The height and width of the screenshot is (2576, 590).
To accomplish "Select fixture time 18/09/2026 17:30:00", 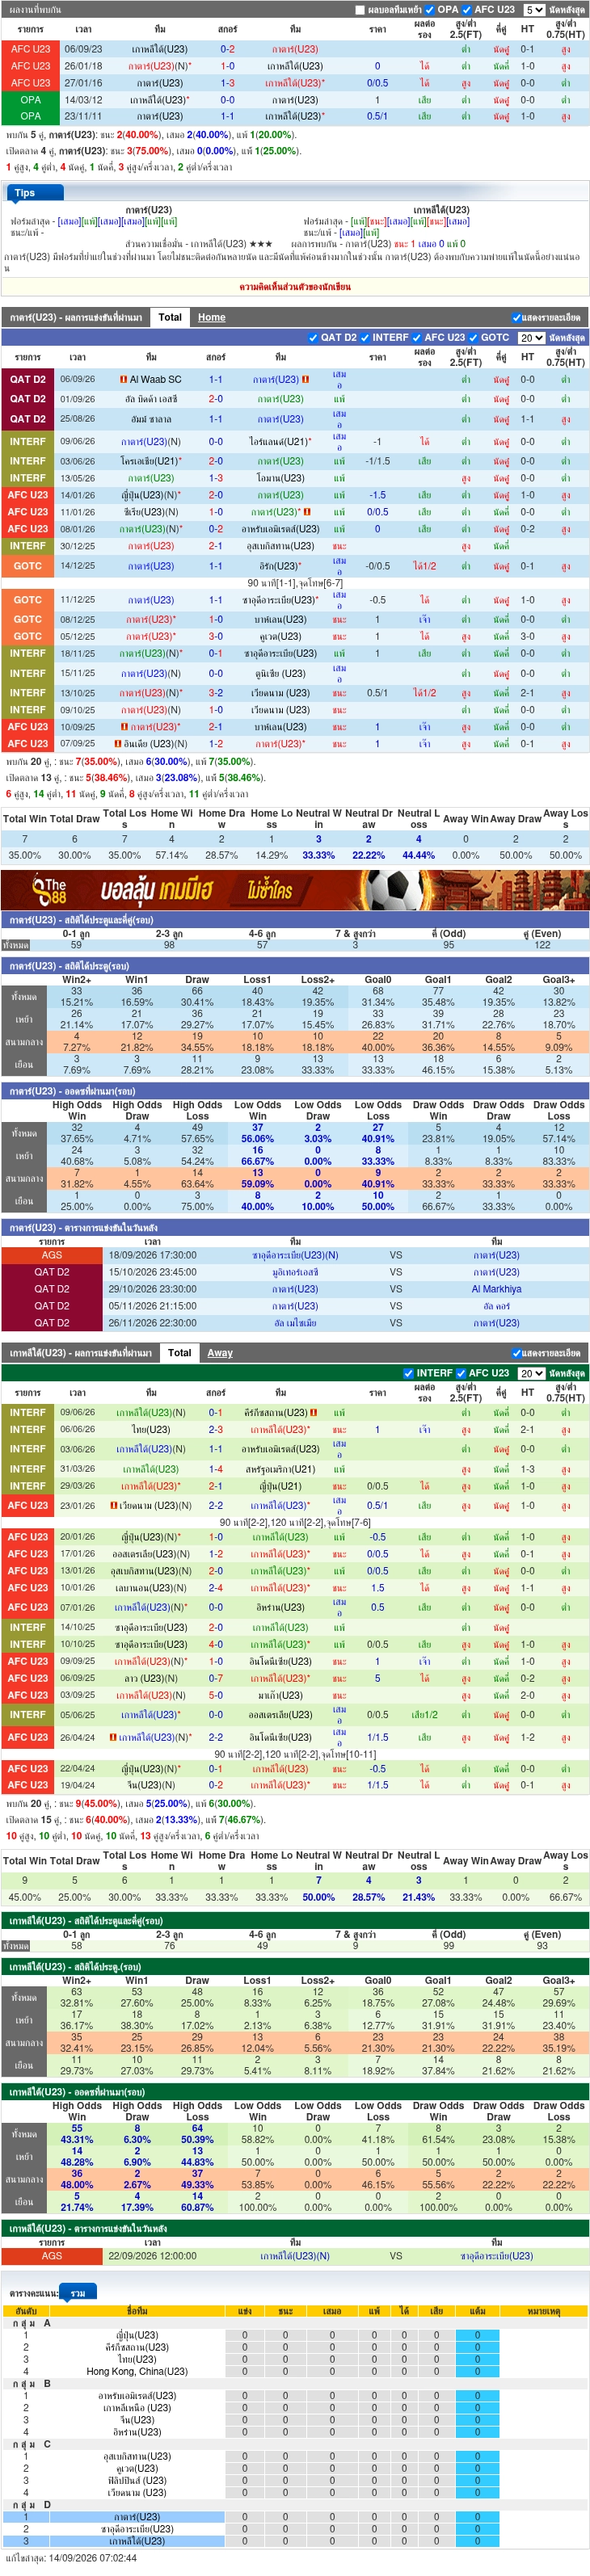I will 152,1255.
